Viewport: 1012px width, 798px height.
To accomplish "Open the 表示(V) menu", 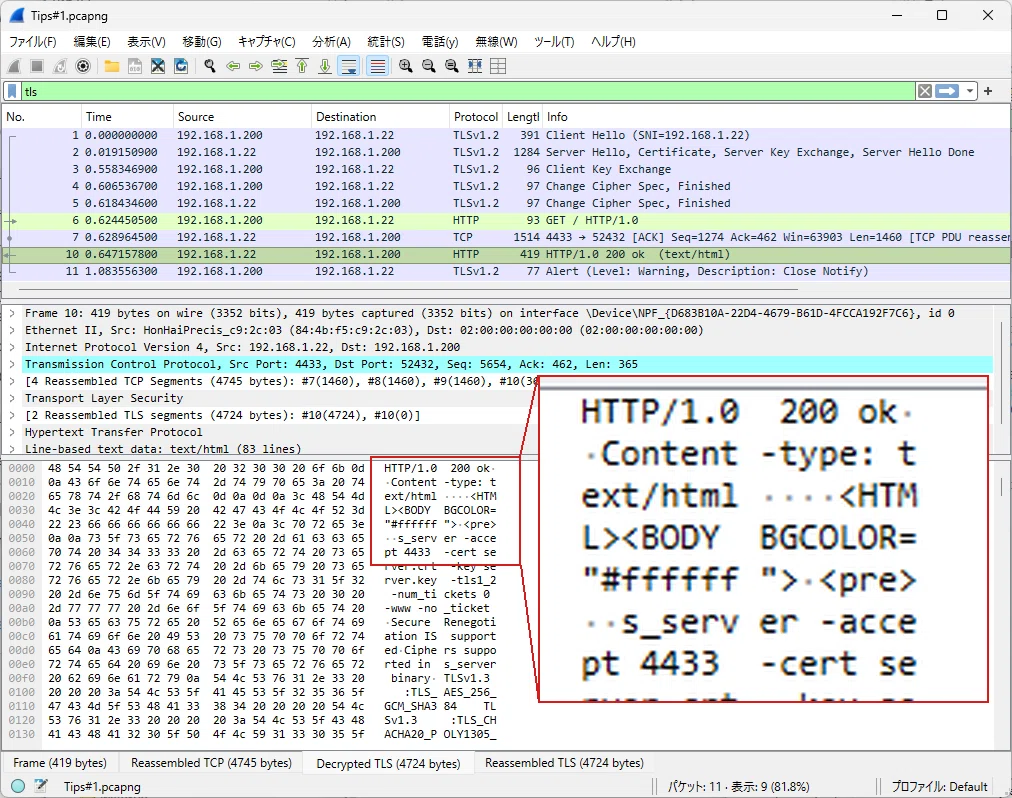I will coord(146,41).
